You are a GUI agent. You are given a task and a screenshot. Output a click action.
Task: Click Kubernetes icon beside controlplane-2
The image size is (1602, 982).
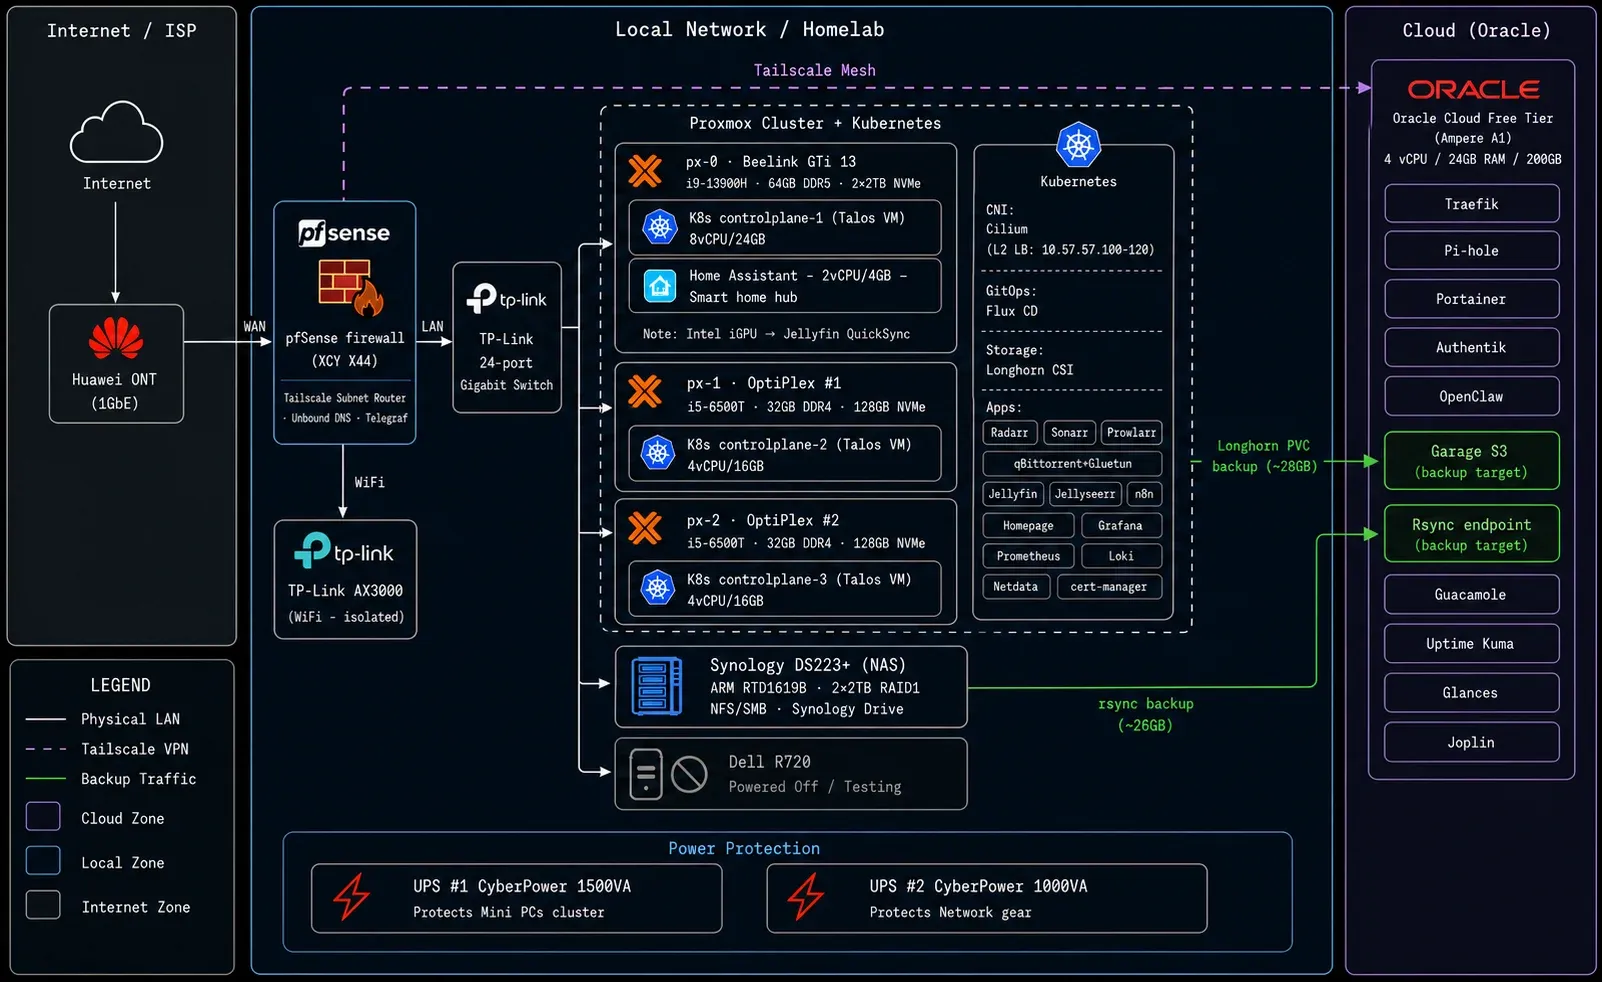(658, 454)
